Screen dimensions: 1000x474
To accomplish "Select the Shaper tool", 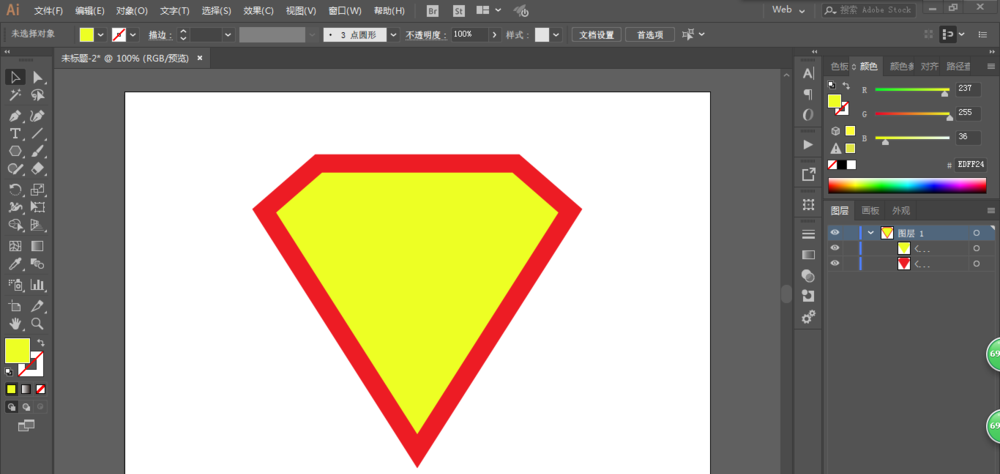I will (x=15, y=169).
